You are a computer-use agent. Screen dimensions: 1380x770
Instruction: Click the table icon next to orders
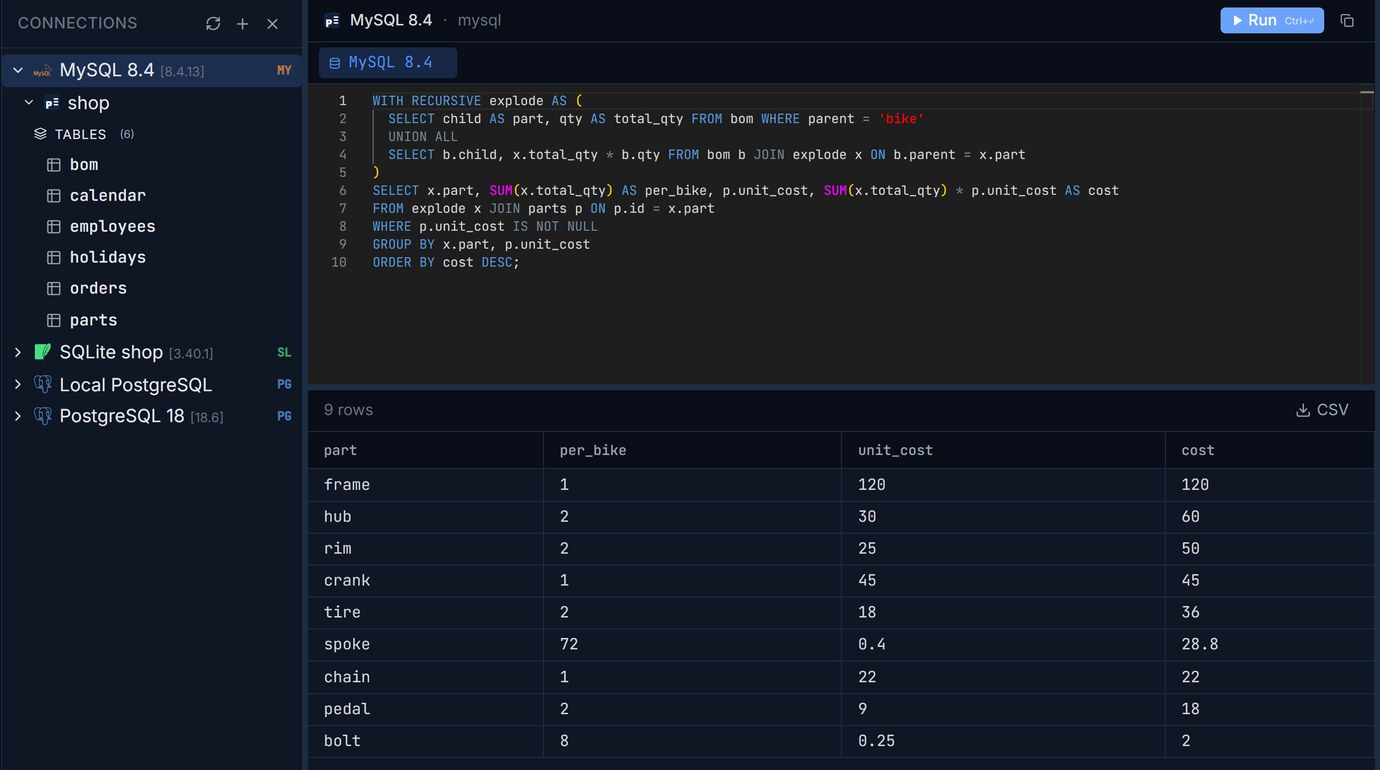point(54,289)
